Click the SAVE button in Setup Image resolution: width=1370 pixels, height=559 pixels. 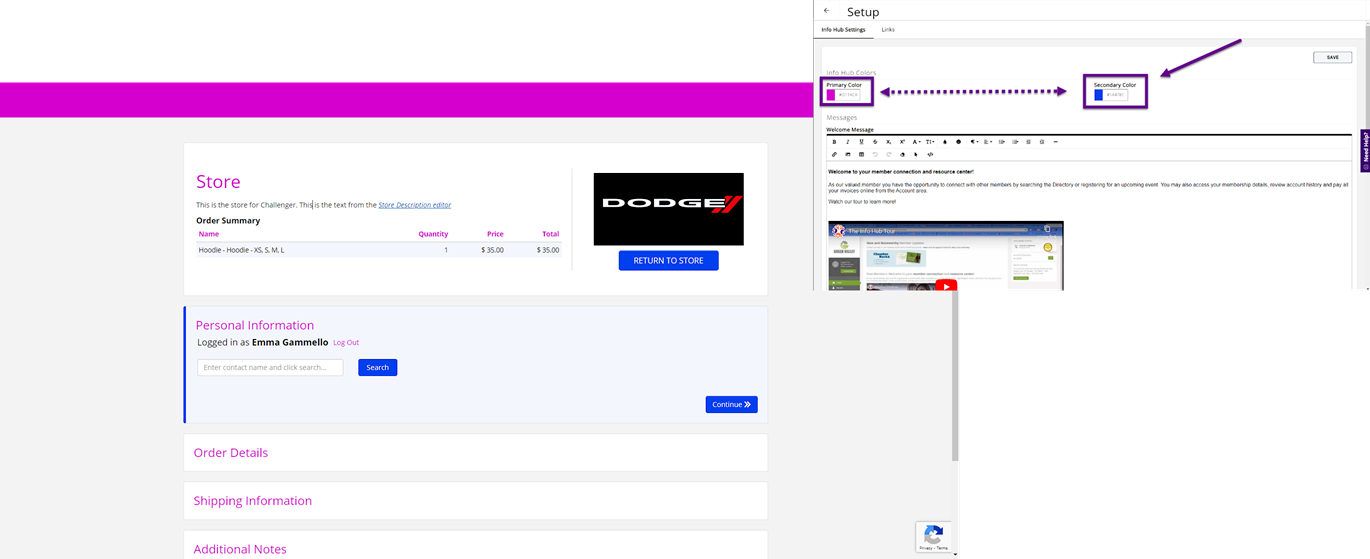tap(1332, 57)
